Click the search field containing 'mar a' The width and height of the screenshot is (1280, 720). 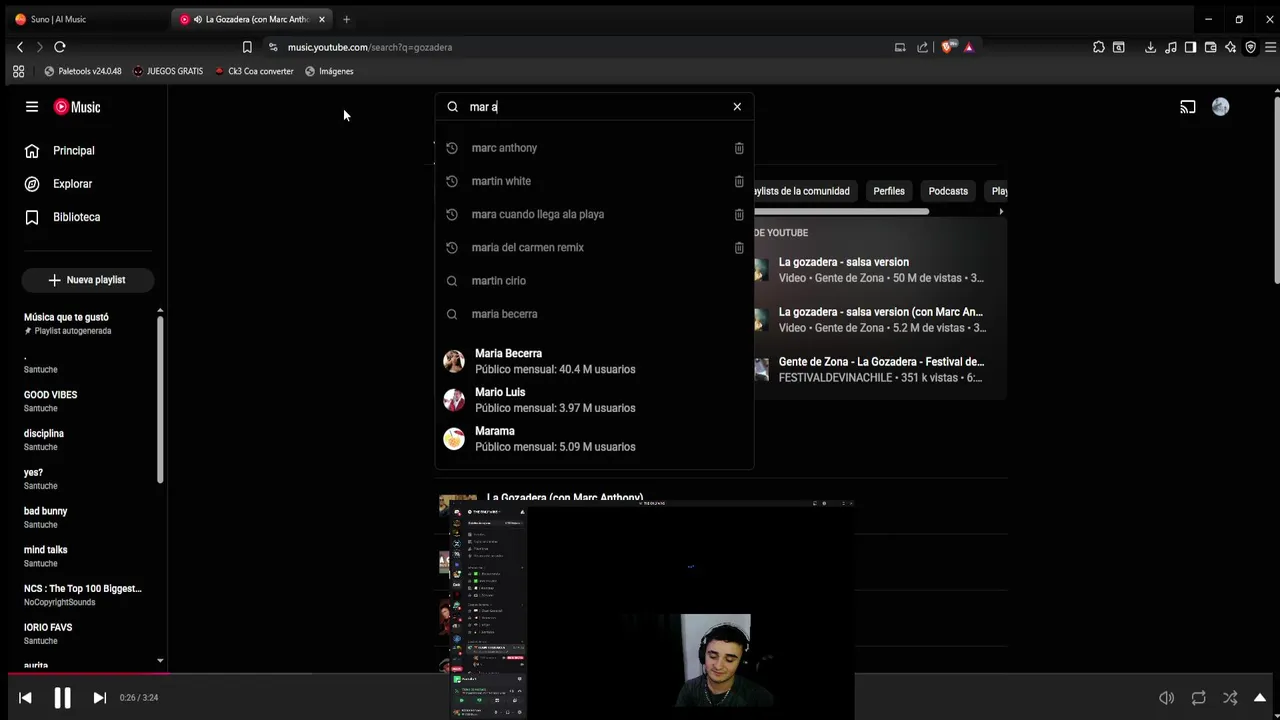(x=594, y=107)
